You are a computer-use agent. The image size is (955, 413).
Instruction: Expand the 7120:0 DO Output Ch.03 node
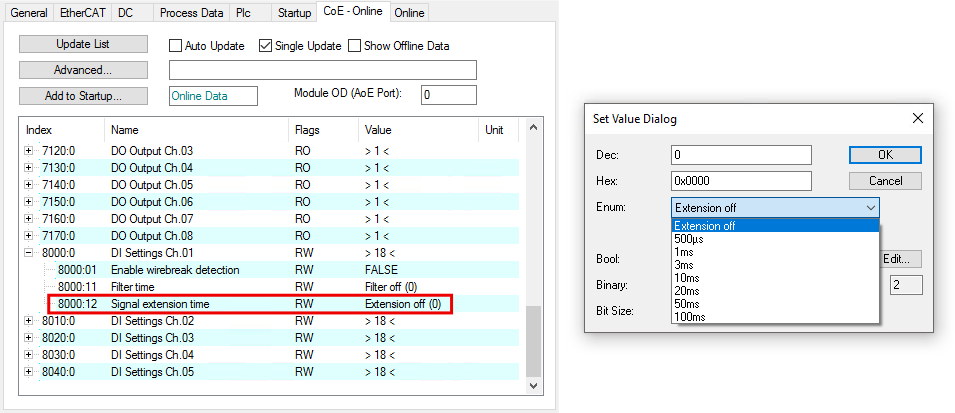pos(29,150)
